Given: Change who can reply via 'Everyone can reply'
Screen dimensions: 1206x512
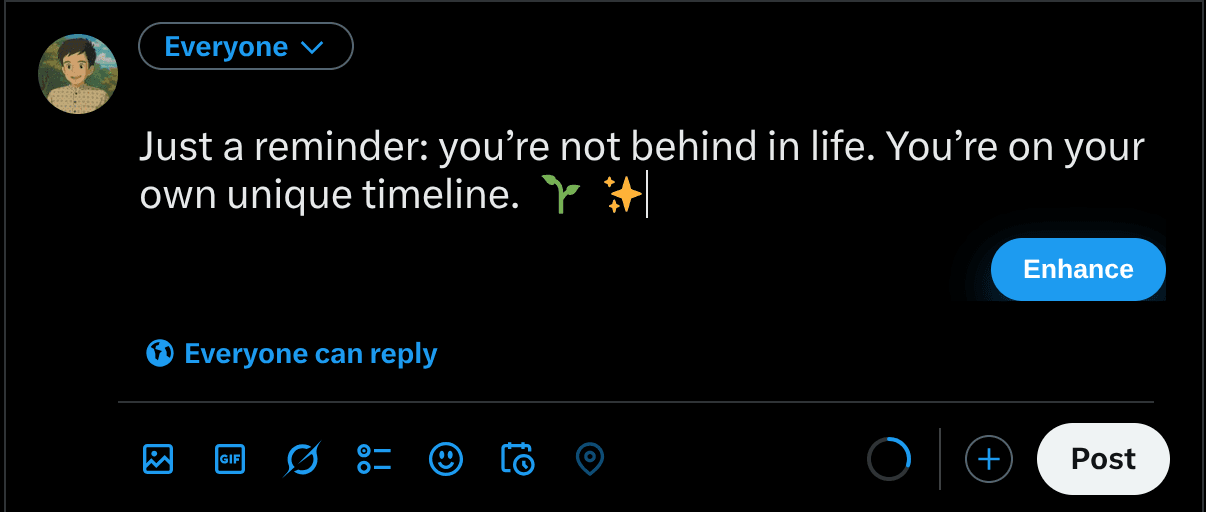Looking at the screenshot, I should [x=310, y=353].
